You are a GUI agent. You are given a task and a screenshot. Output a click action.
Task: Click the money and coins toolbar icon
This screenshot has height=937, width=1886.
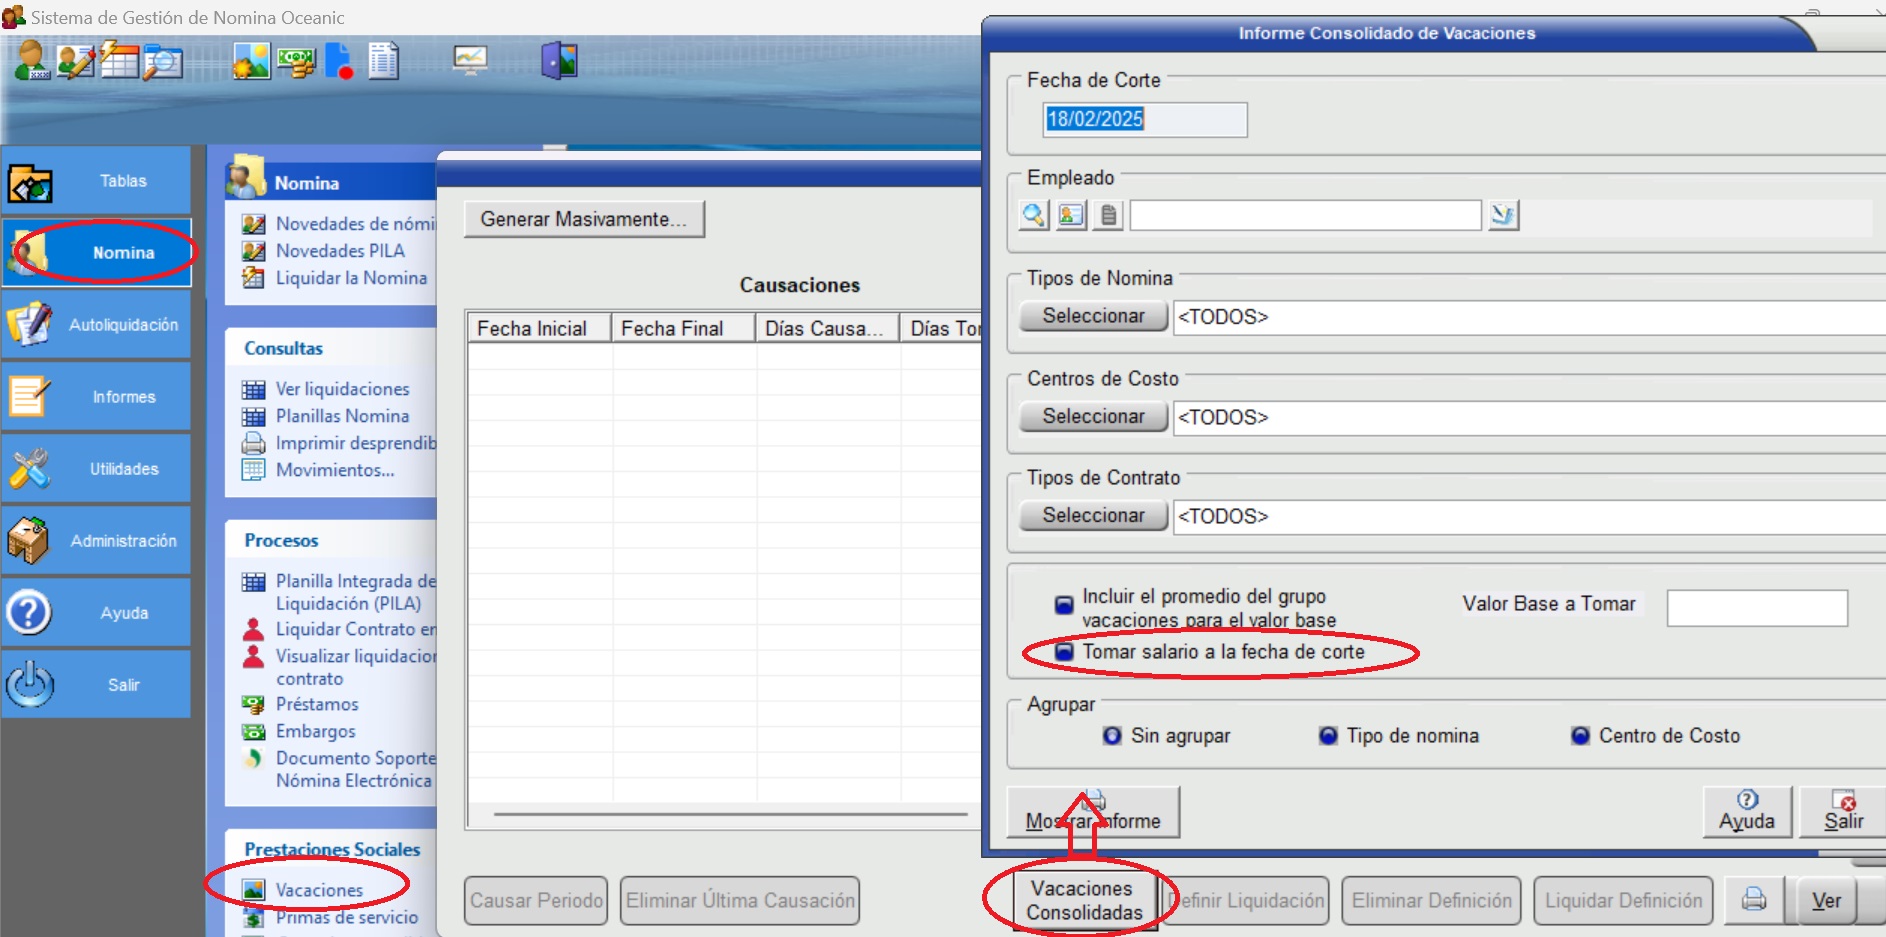tap(296, 62)
